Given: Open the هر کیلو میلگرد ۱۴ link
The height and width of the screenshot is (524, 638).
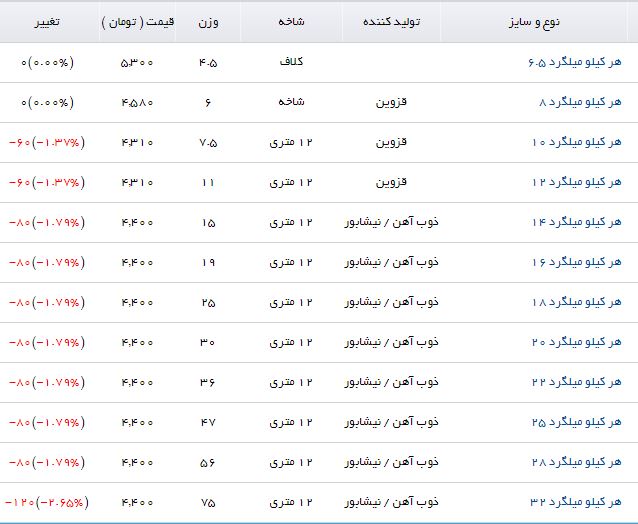Looking at the screenshot, I should [x=577, y=222].
